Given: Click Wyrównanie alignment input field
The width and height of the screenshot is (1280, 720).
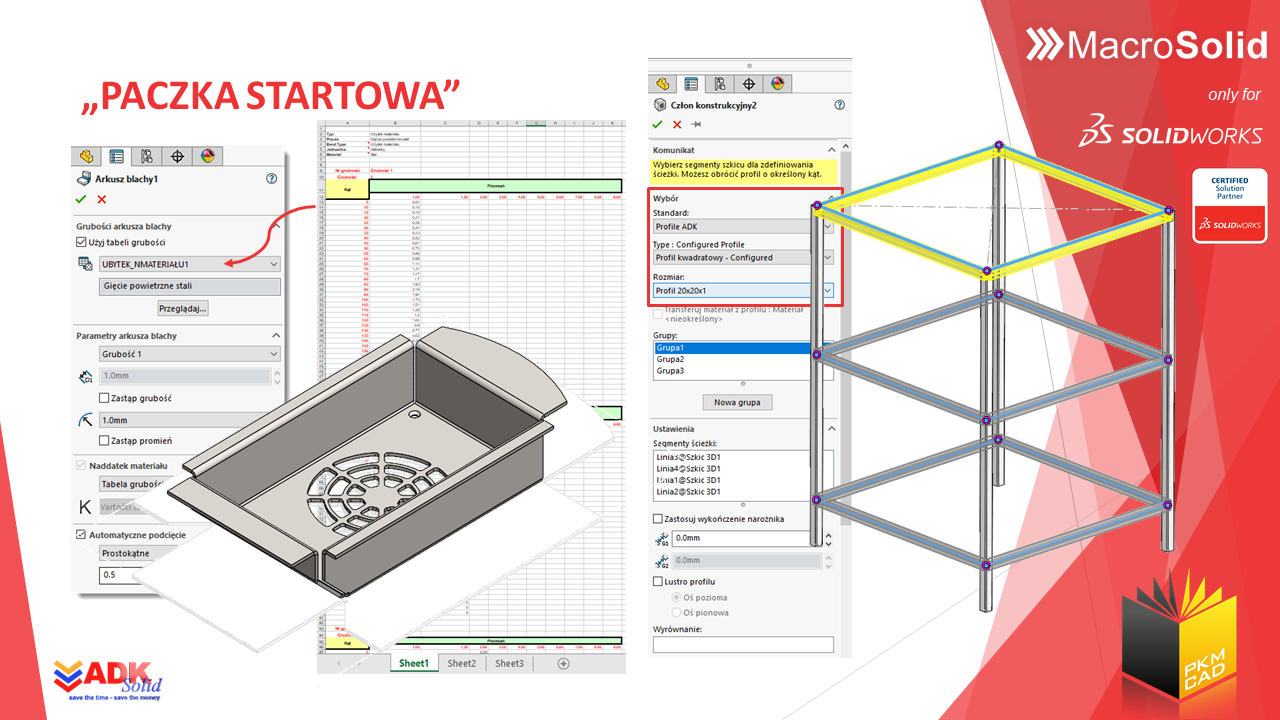Looking at the screenshot, I should tap(743, 645).
